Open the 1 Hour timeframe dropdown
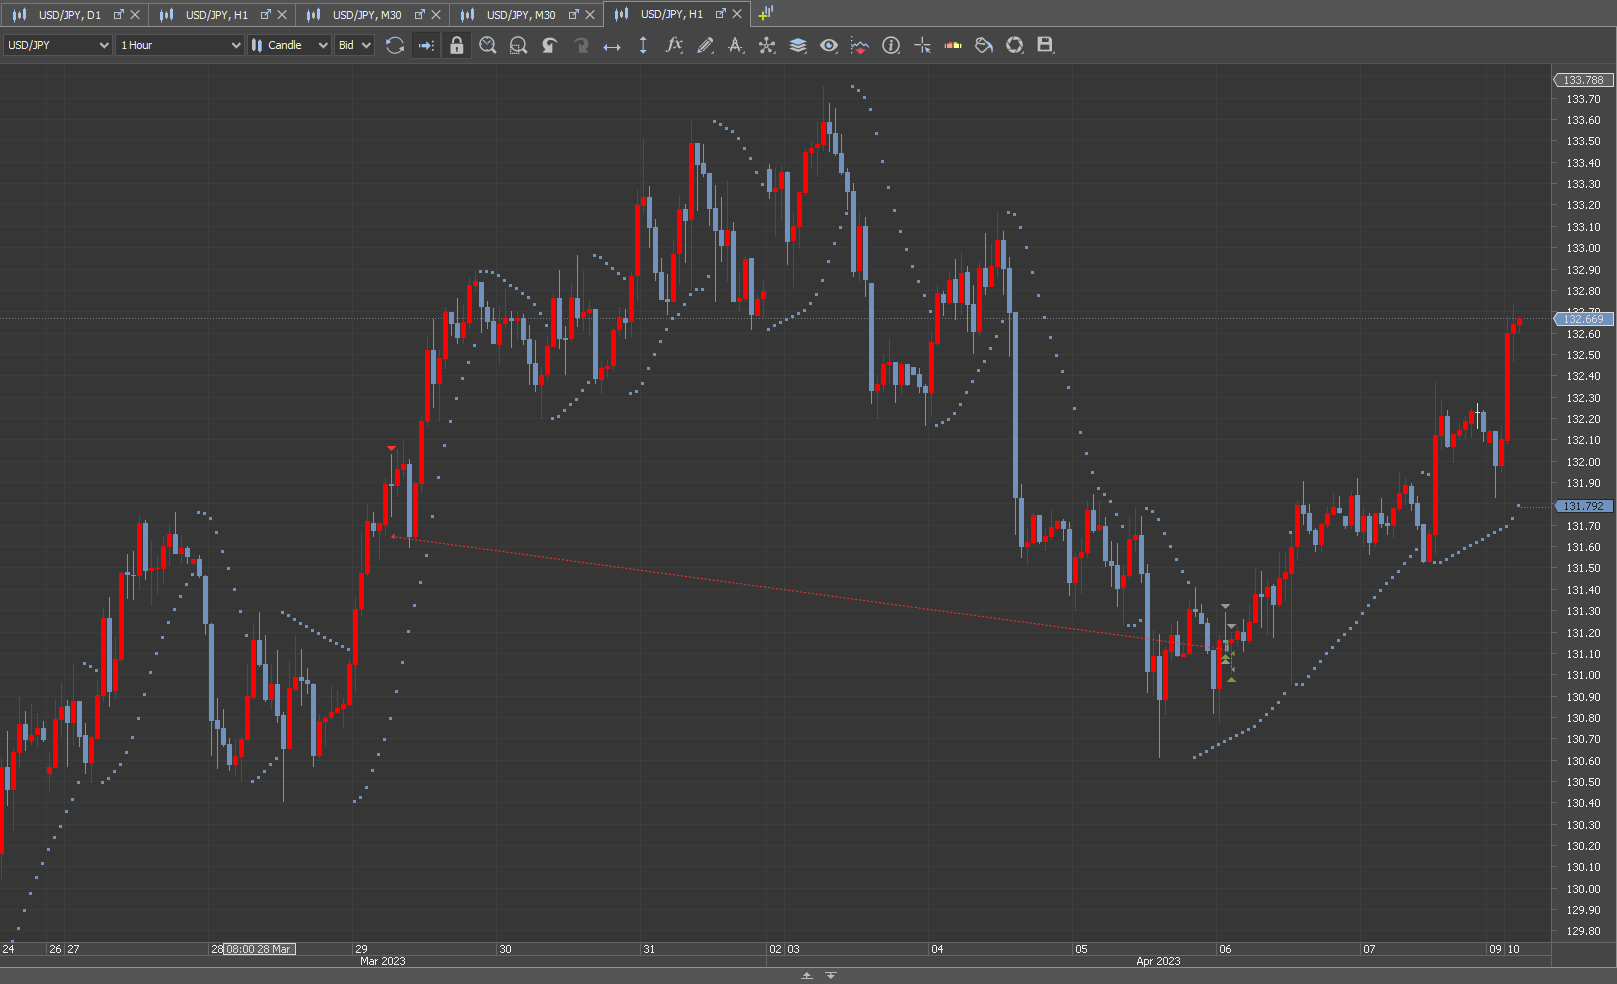Screen dimensions: 1617x984 click(x=180, y=45)
